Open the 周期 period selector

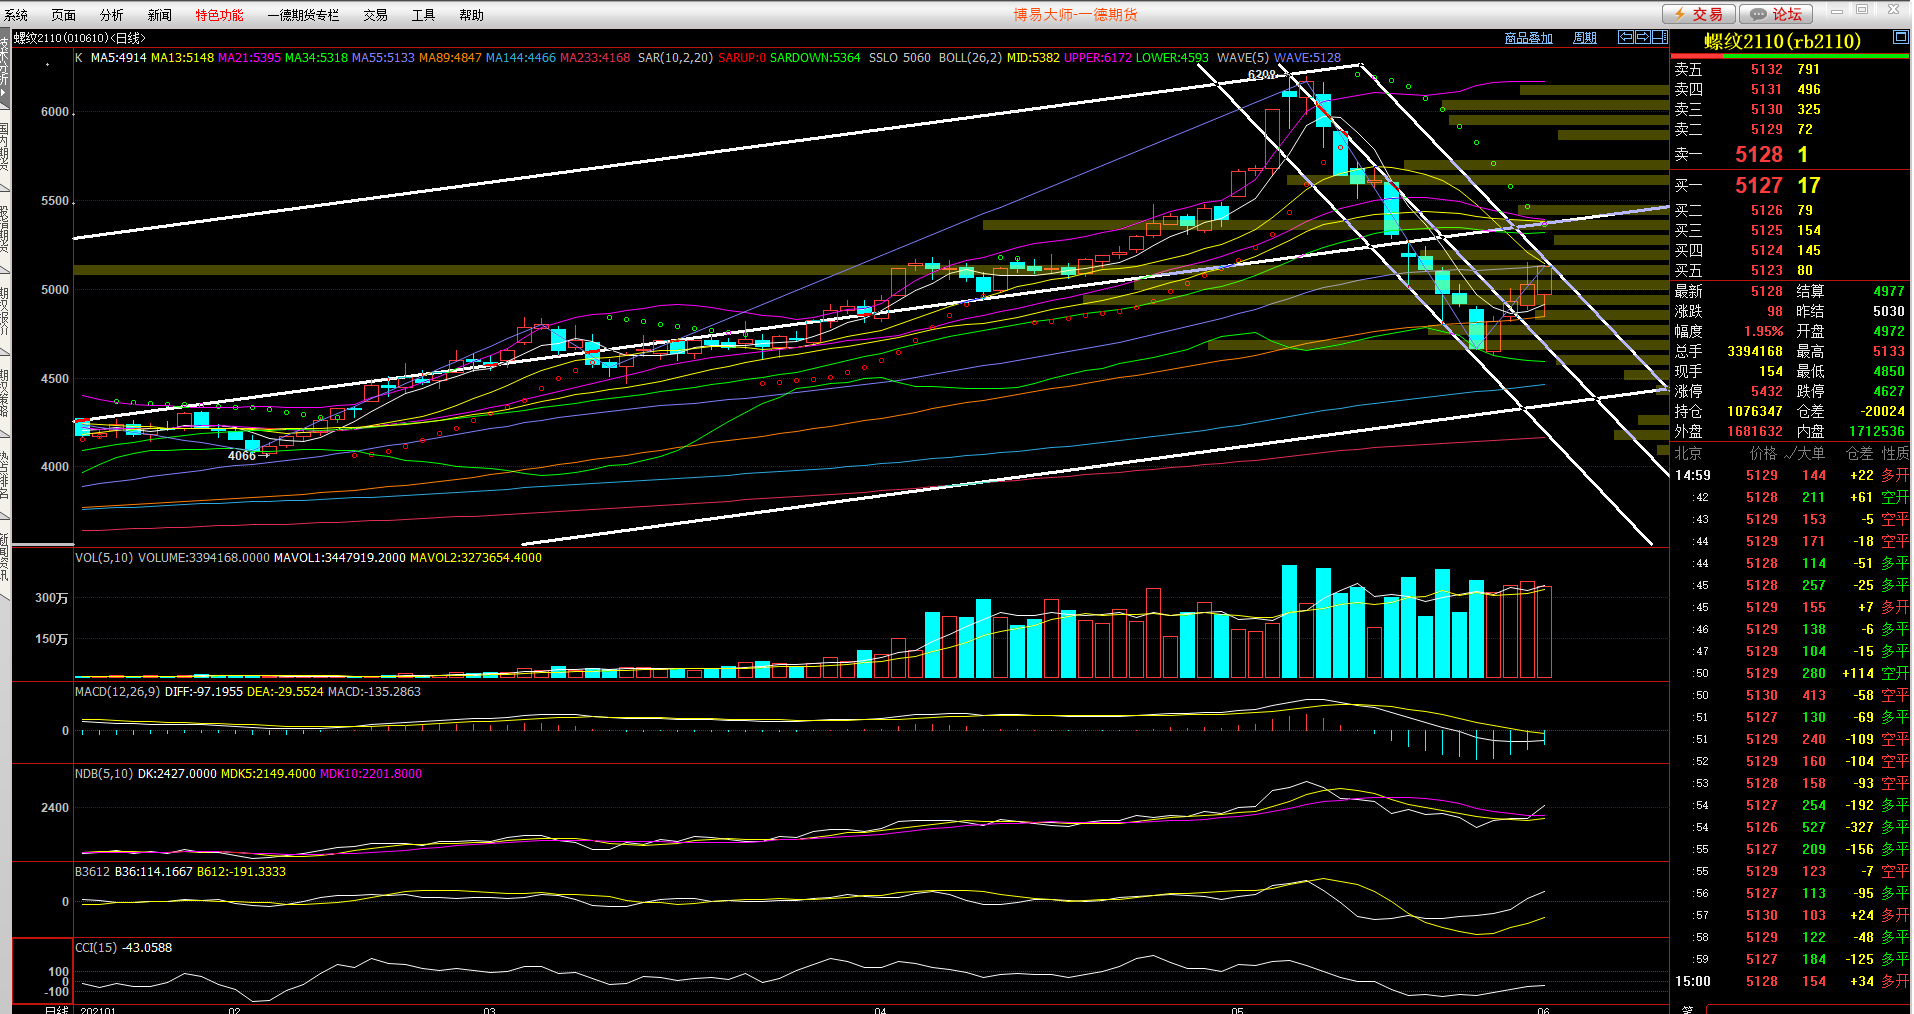click(1584, 38)
